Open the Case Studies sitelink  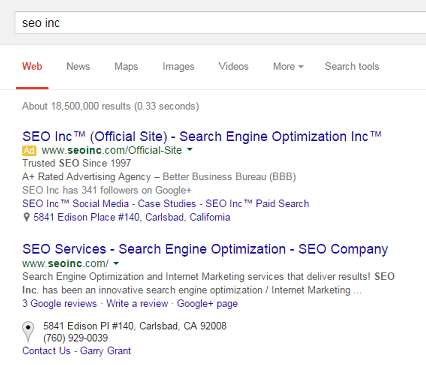click(x=167, y=203)
